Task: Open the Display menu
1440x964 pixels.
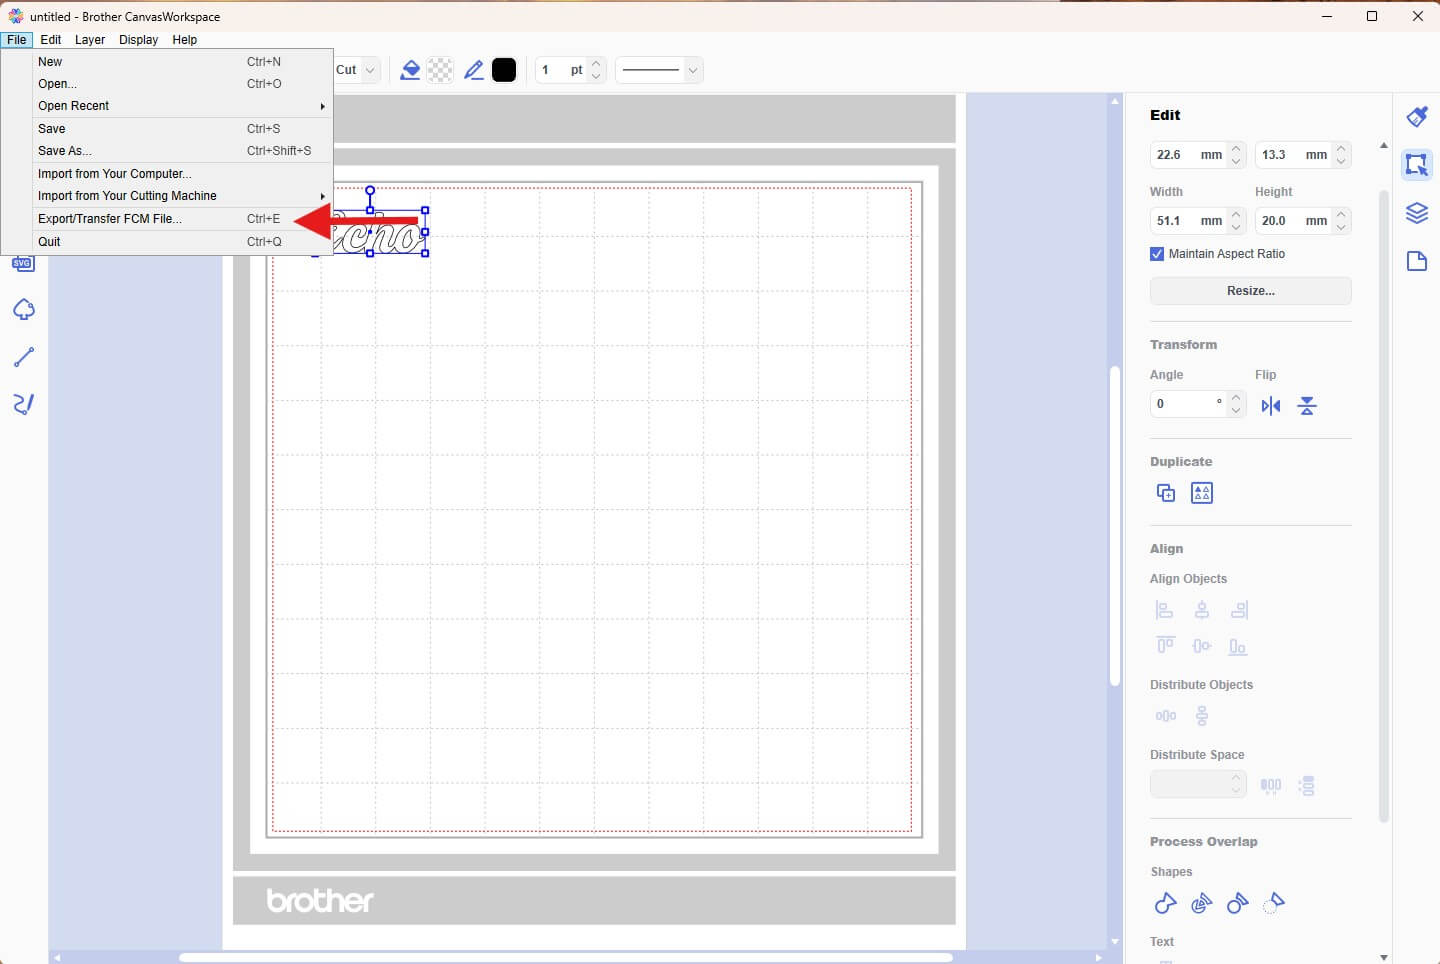Action: pyautogui.click(x=138, y=40)
